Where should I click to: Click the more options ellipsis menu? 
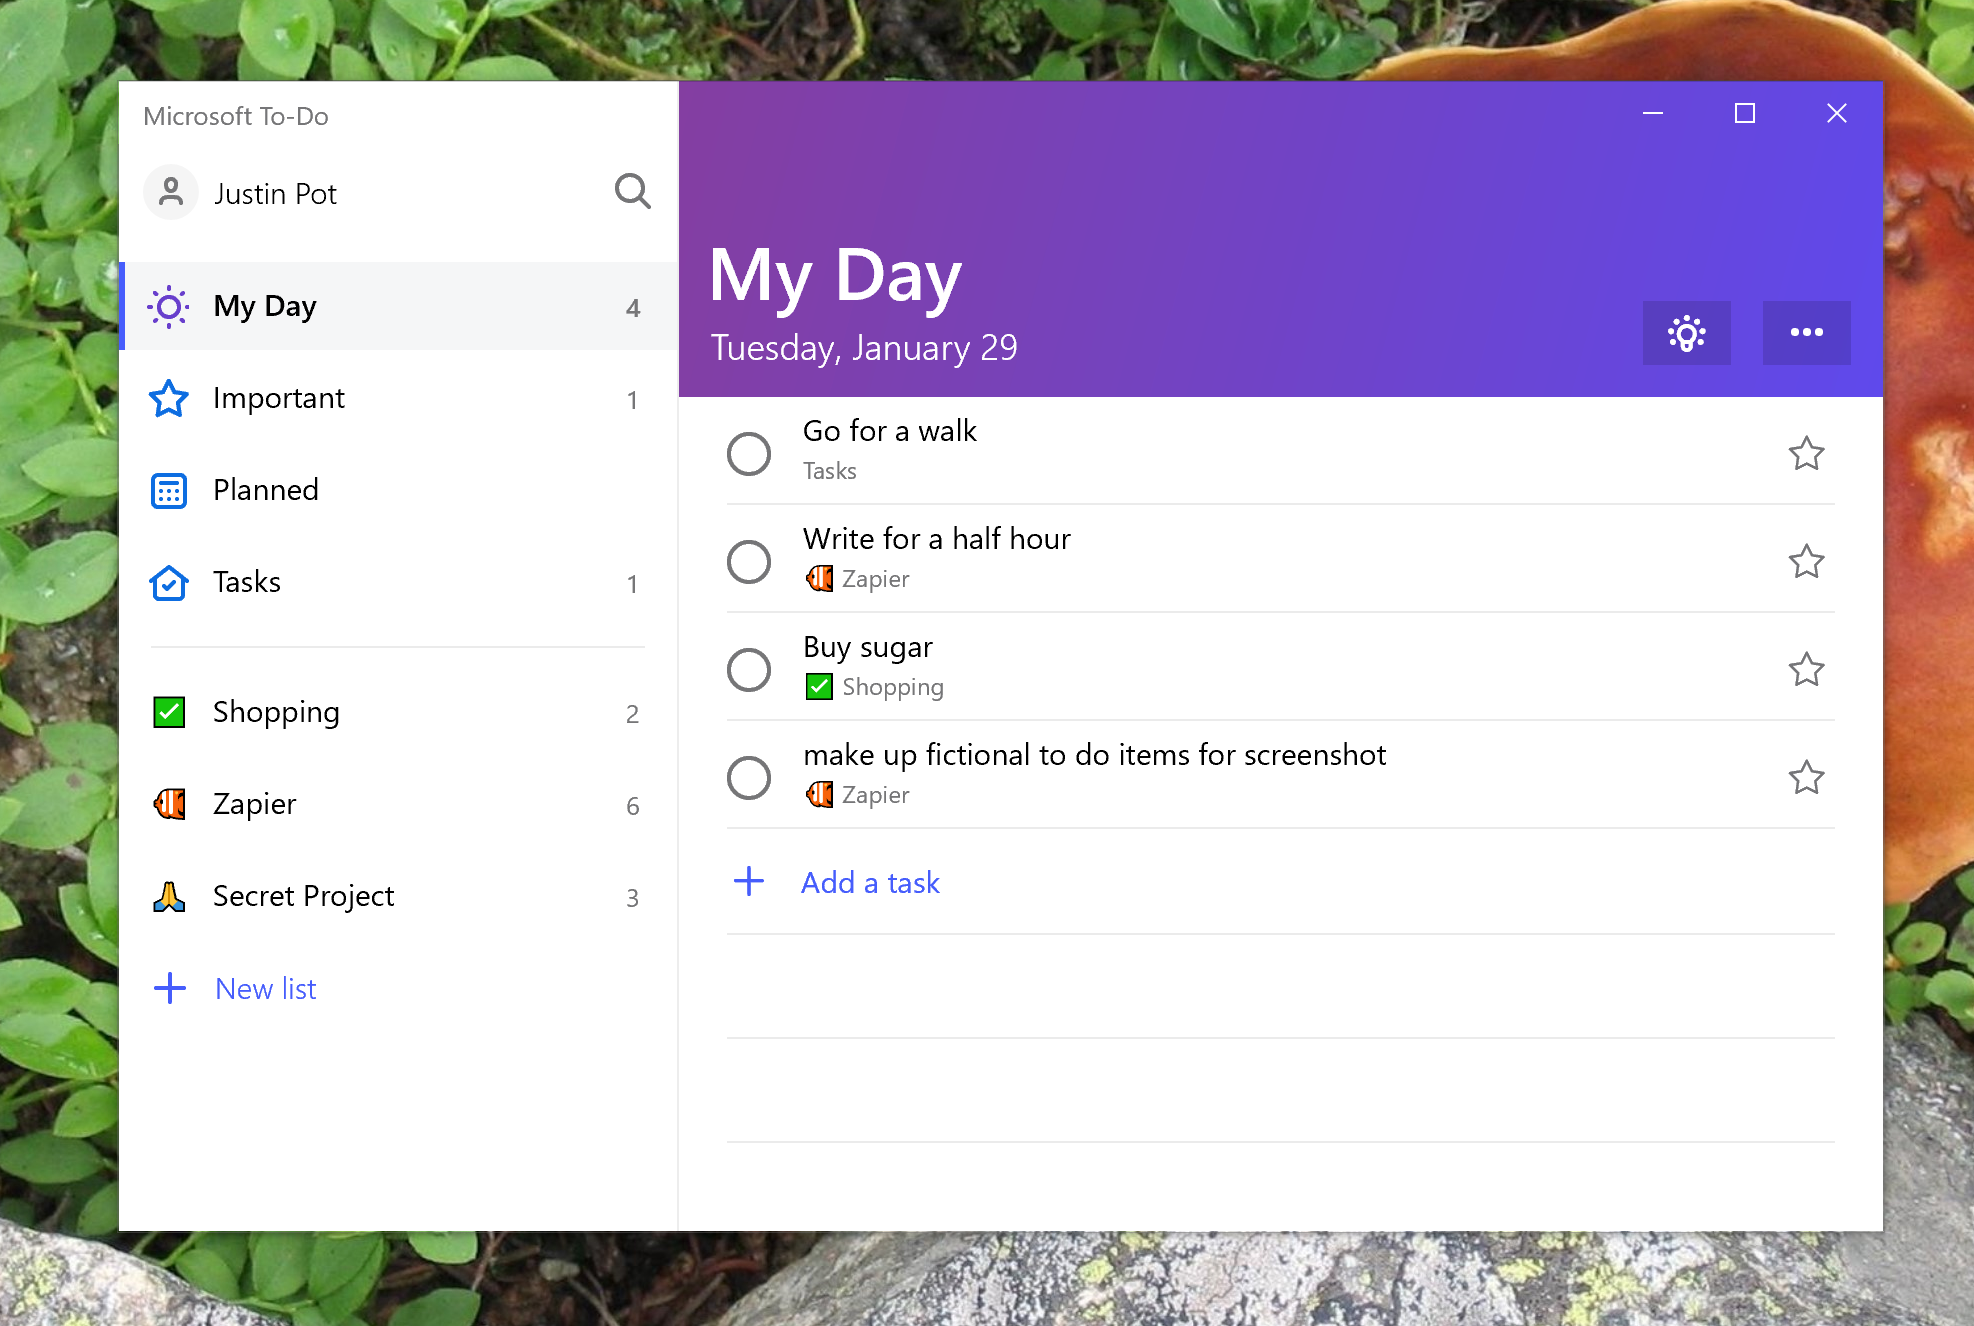click(x=1805, y=333)
